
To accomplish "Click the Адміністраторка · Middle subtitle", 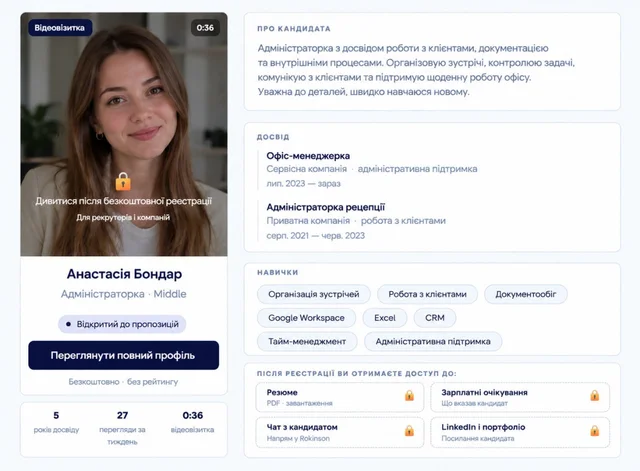I will click(x=124, y=294).
